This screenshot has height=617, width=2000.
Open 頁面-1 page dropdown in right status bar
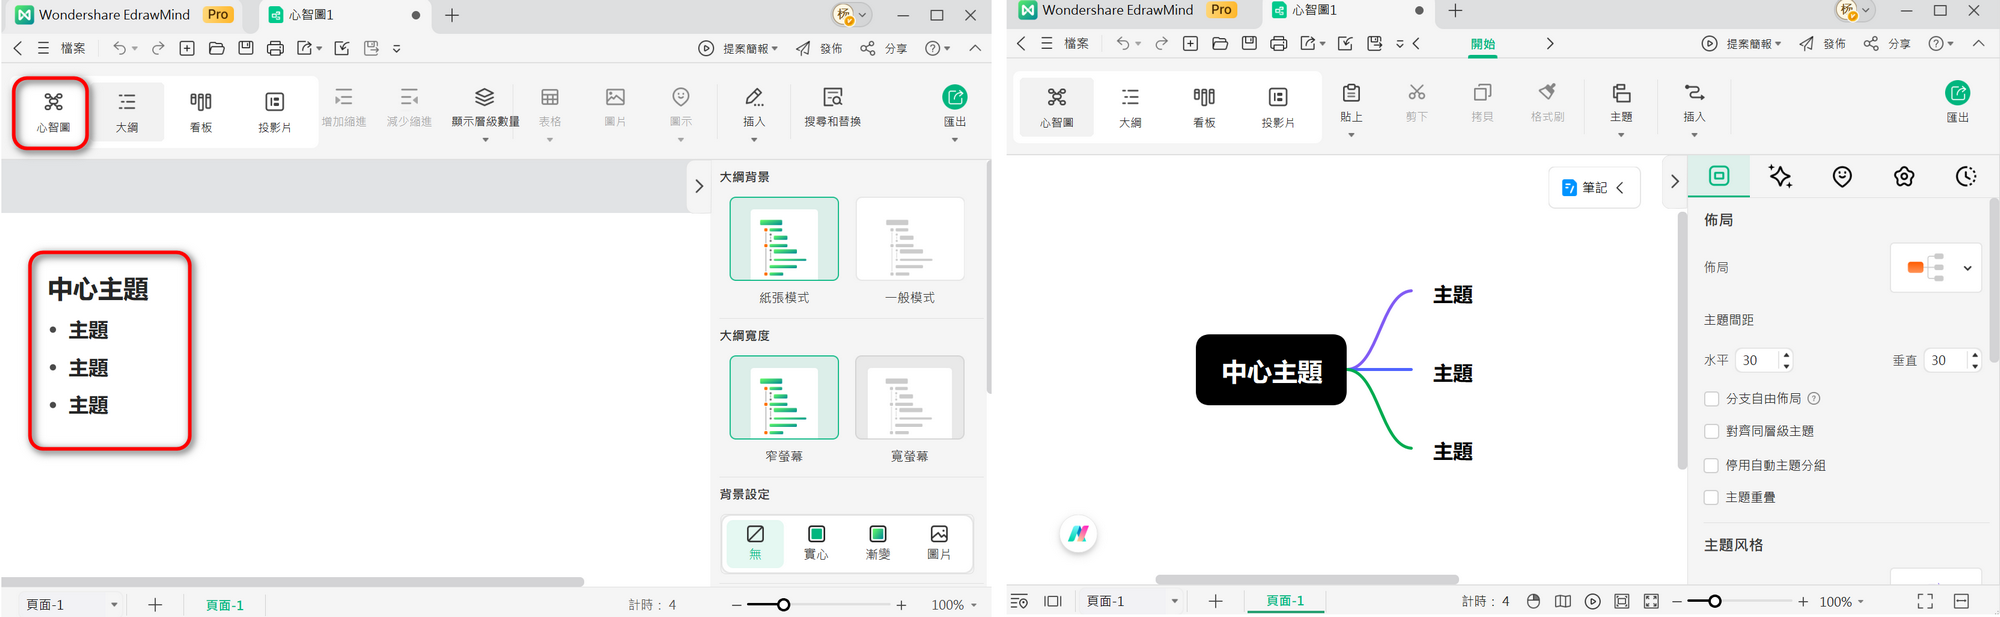pyautogui.click(x=1174, y=601)
